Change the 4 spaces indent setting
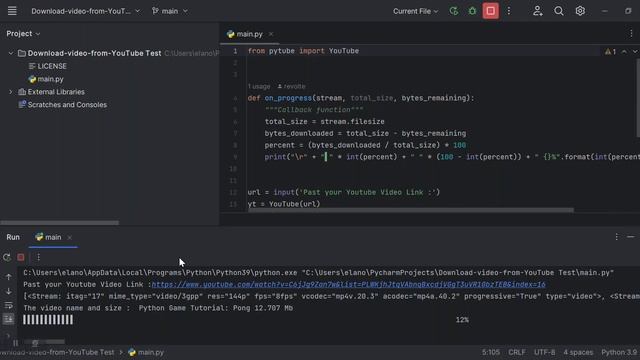 coord(578,352)
